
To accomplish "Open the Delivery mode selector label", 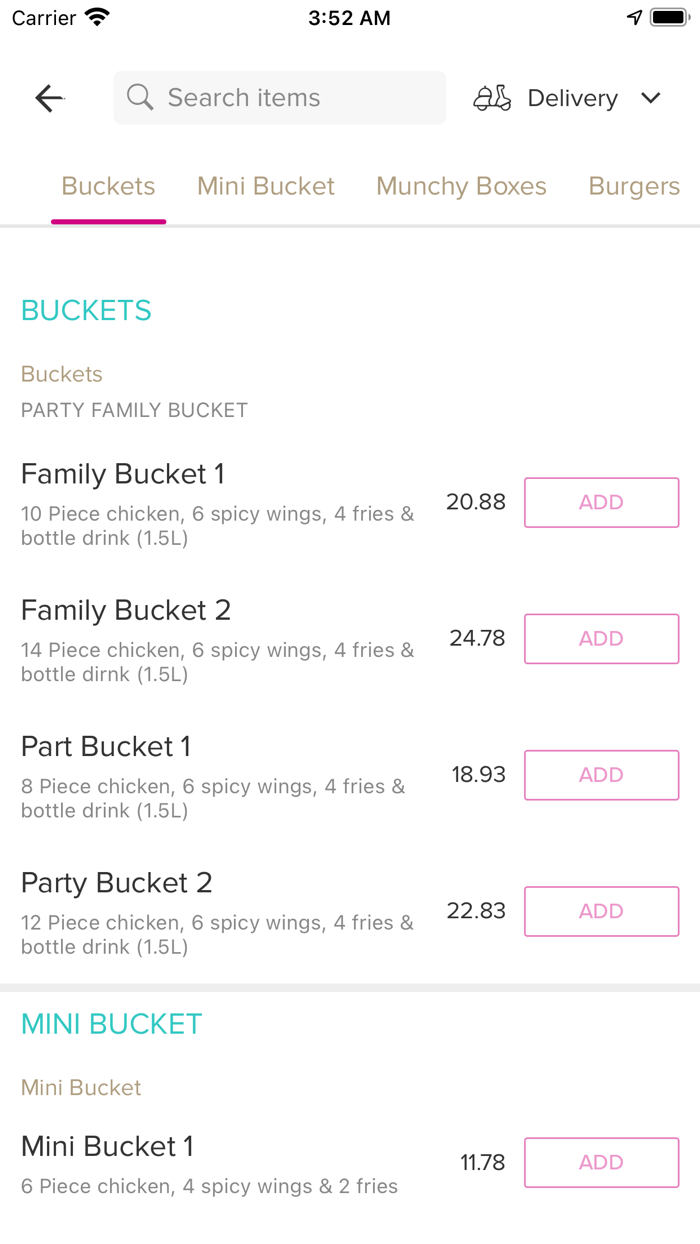I will click(x=572, y=98).
